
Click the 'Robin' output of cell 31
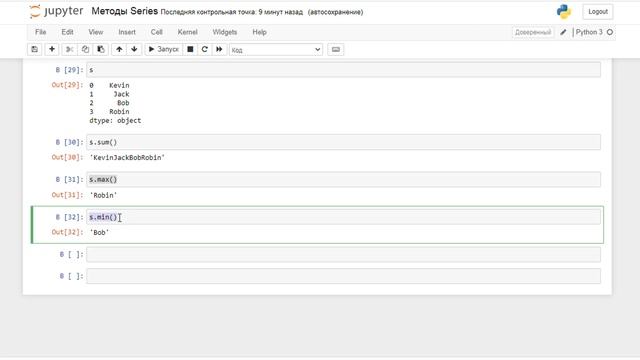pyautogui.click(x=103, y=195)
